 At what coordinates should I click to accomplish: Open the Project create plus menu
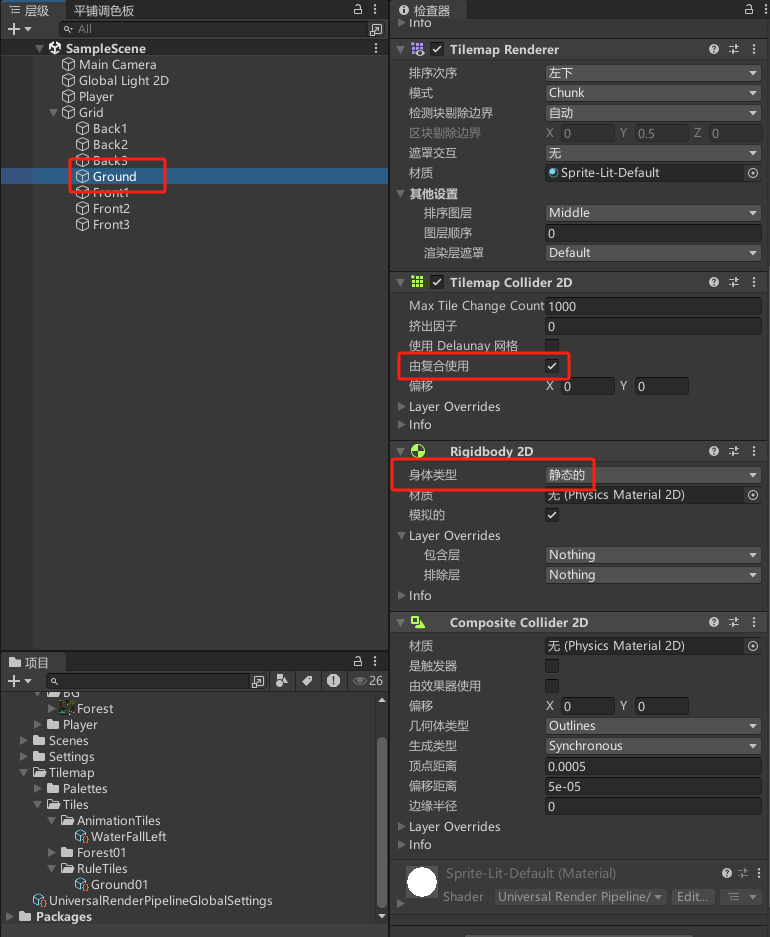[x=19, y=681]
